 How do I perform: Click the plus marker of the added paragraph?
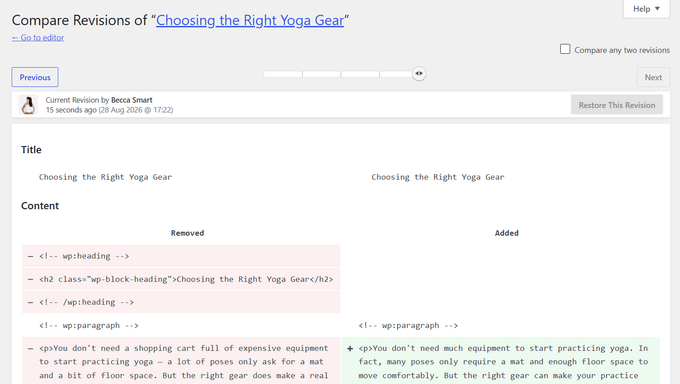(x=350, y=348)
